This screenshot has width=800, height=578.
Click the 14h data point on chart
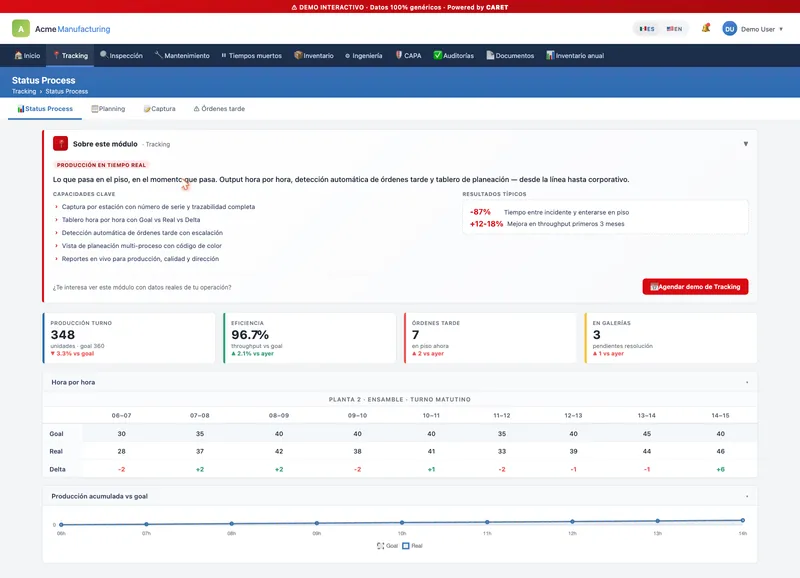[x=743, y=520]
